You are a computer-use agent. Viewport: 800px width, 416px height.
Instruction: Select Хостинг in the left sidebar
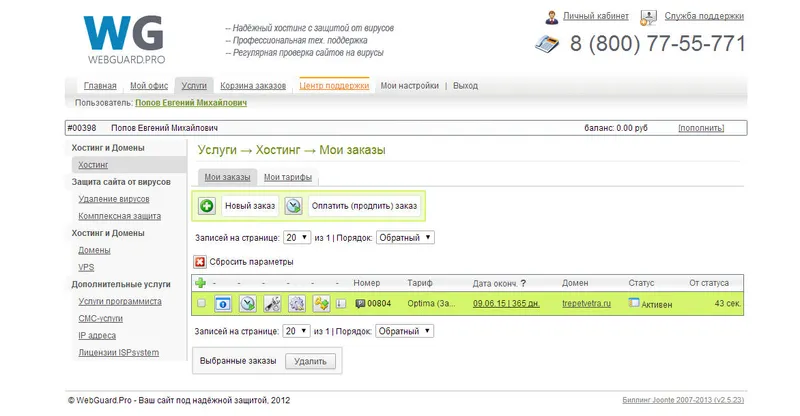[x=93, y=165]
